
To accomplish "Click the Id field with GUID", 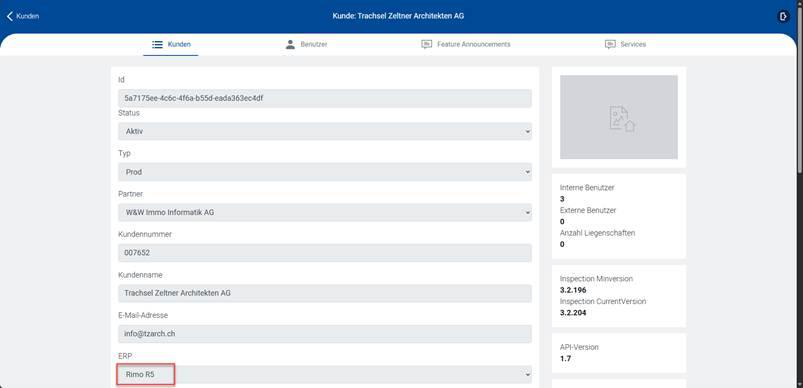I will point(325,98).
